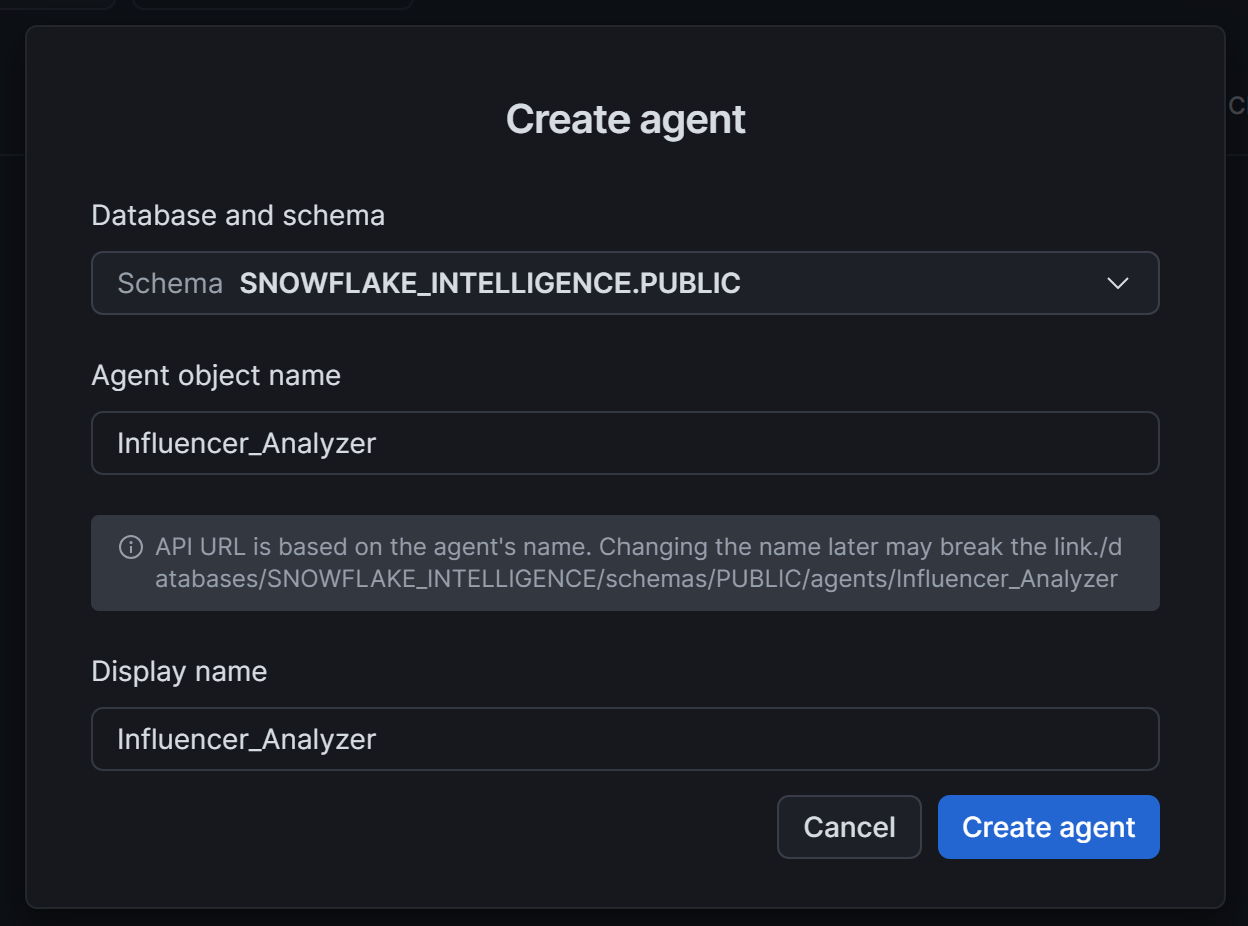Click the 'Display name' label
Image resolution: width=1248 pixels, height=926 pixels.
point(179,671)
